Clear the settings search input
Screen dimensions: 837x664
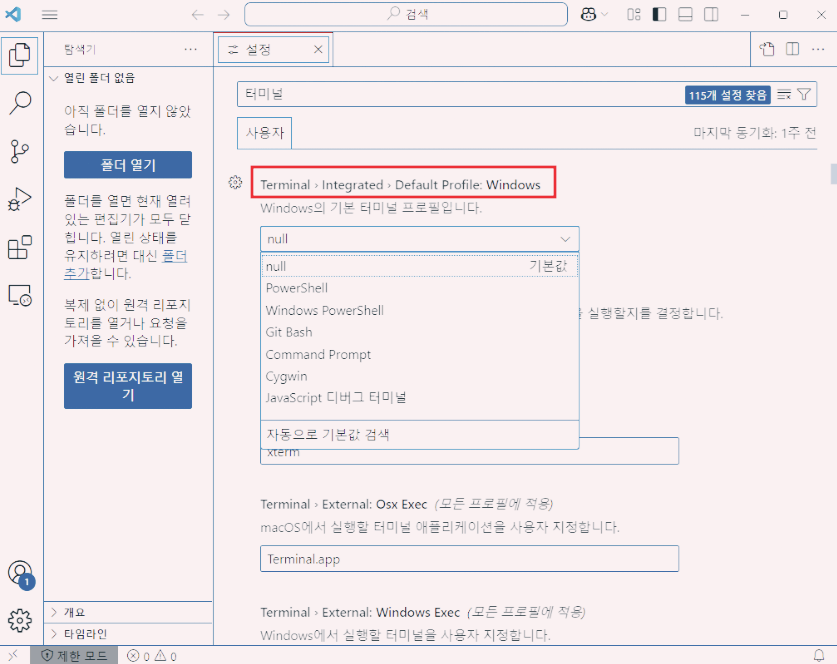[x=784, y=94]
